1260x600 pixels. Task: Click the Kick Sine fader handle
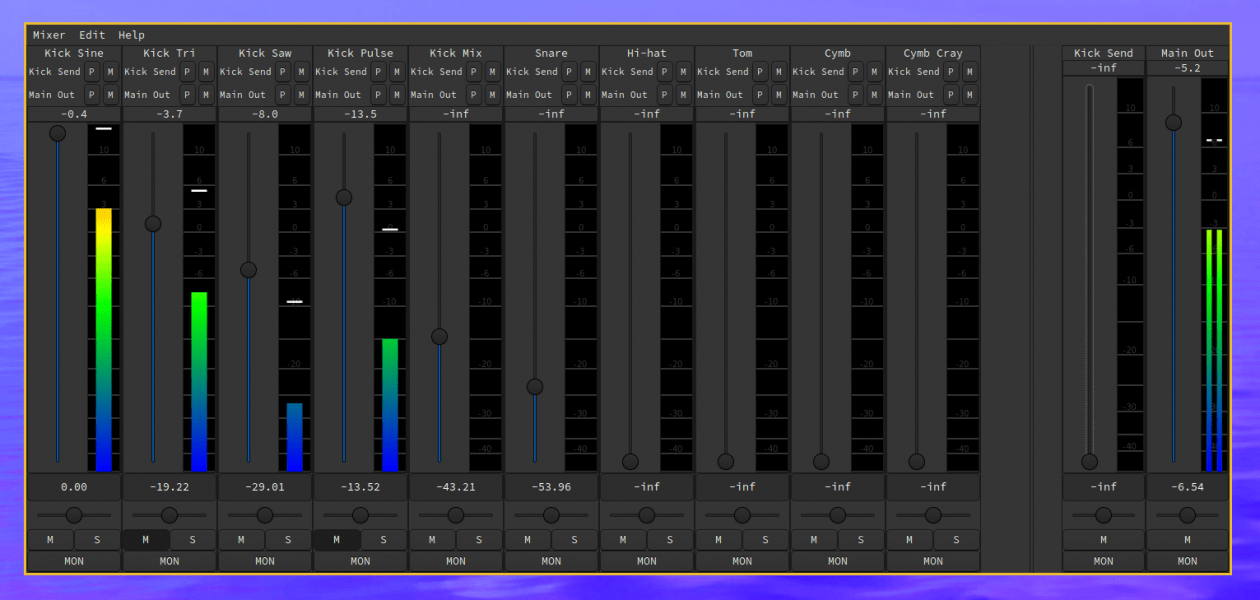(58, 133)
